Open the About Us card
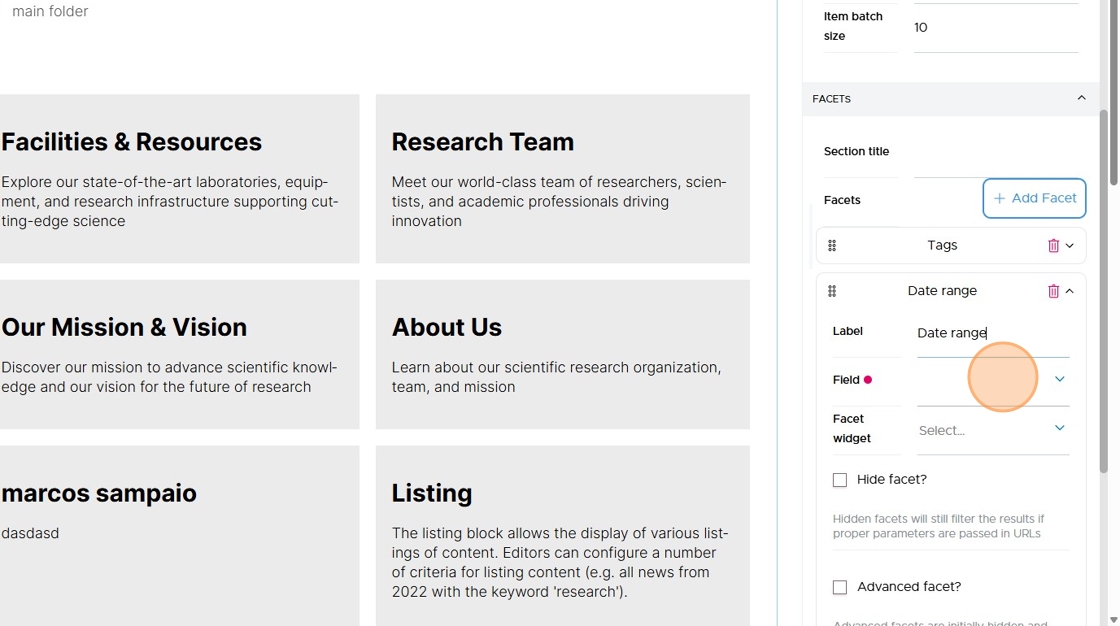The width and height of the screenshot is (1120, 626). pos(563,354)
